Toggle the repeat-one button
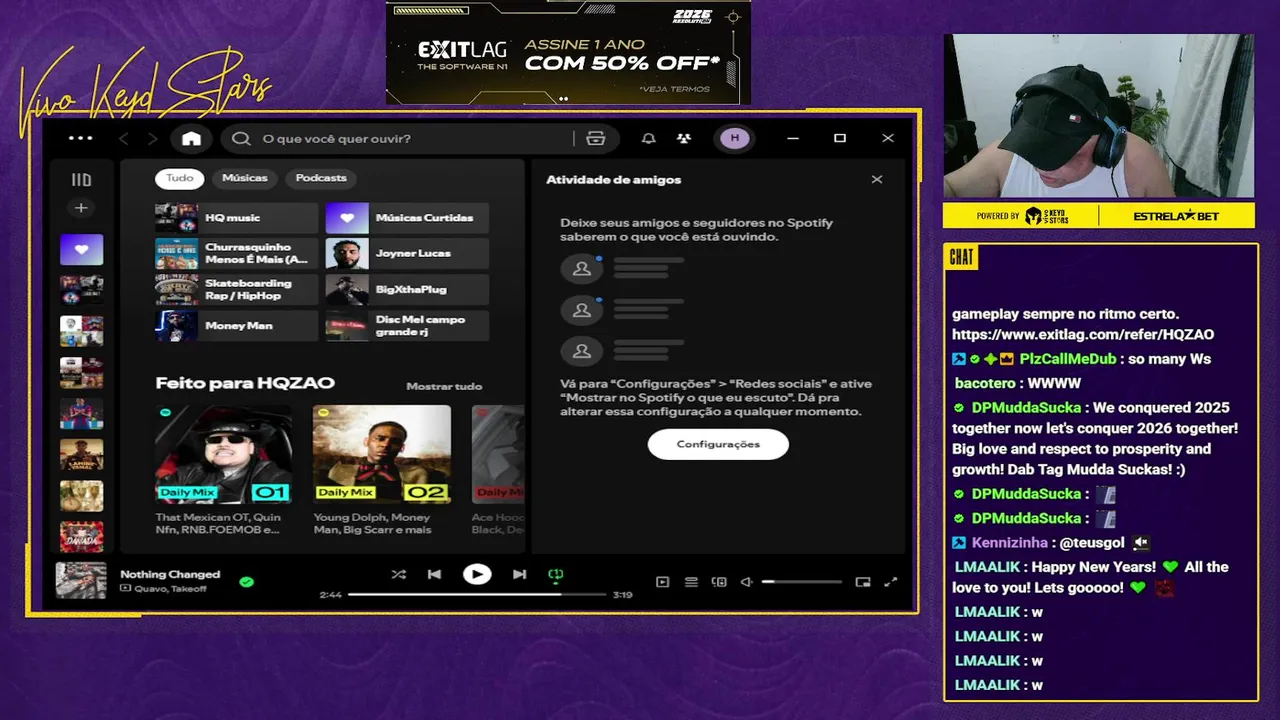The image size is (1280, 720). 556,574
